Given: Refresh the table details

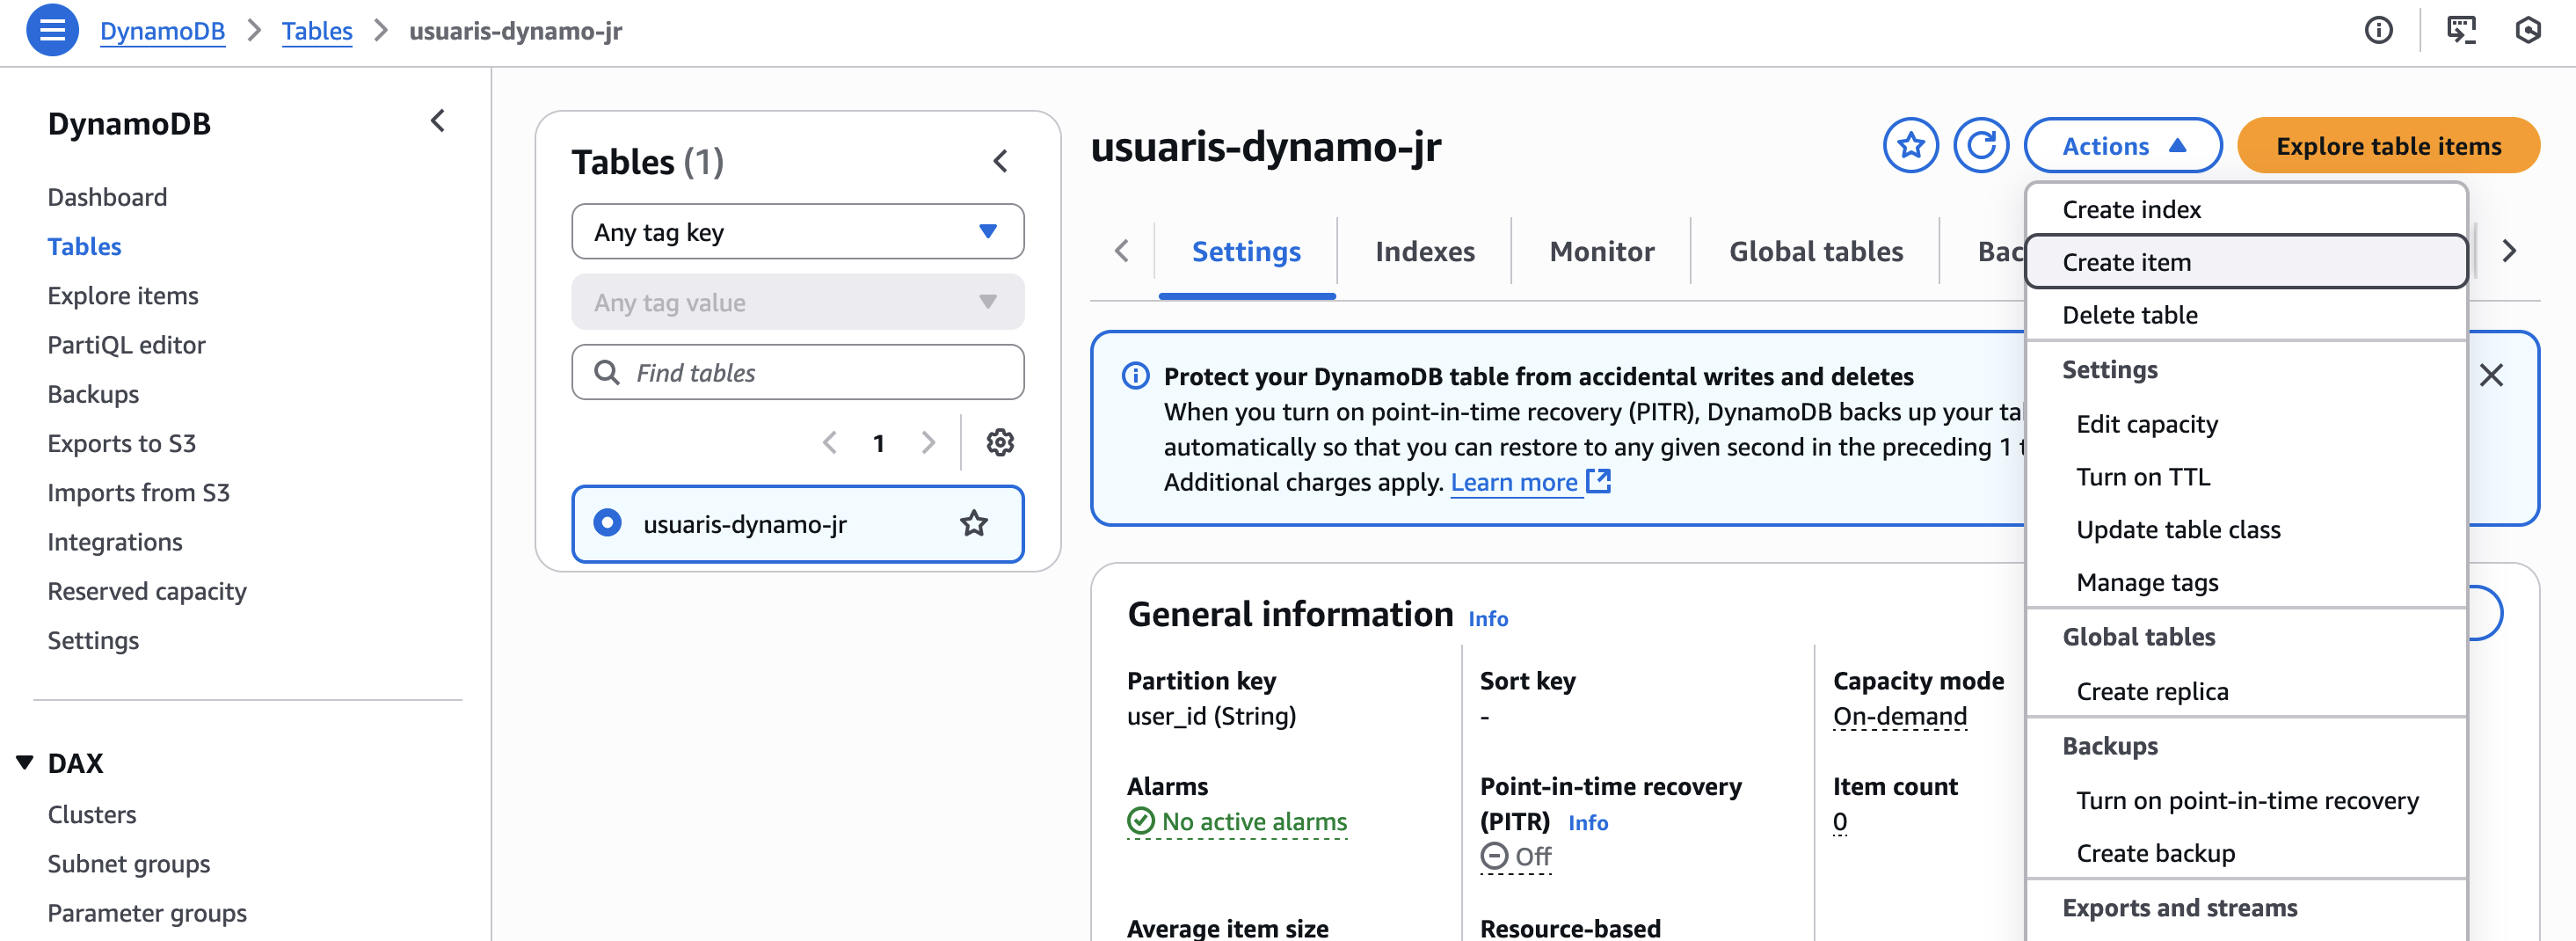Looking at the screenshot, I should coord(1980,146).
